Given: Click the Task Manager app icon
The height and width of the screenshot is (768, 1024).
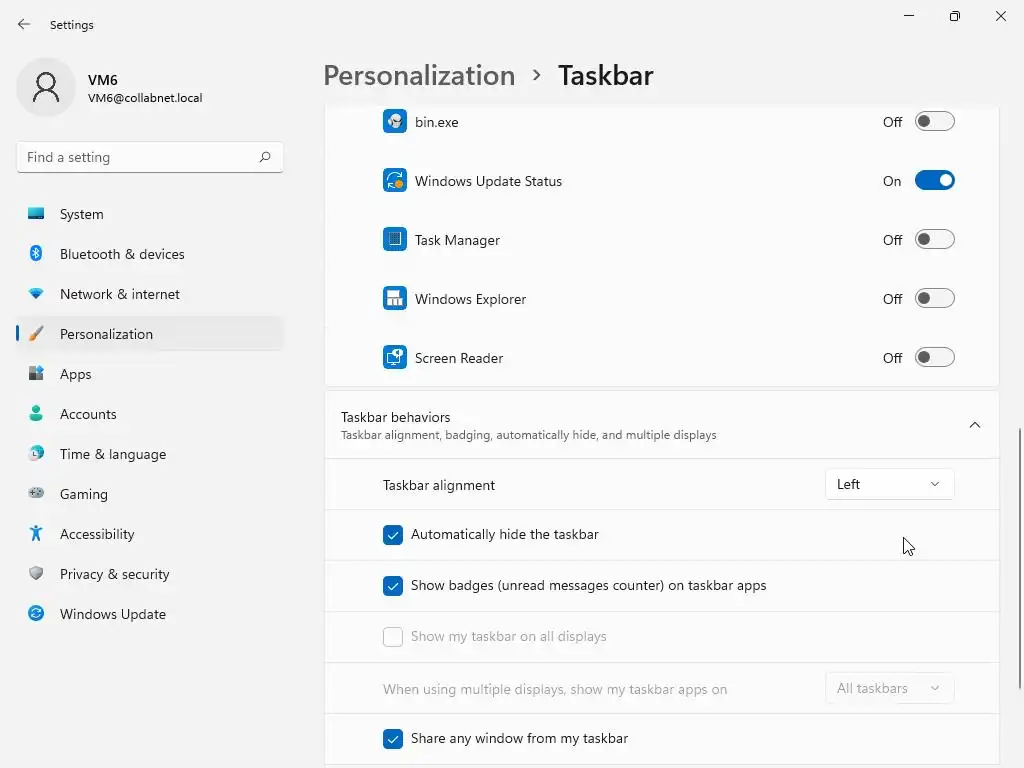Looking at the screenshot, I should pyautogui.click(x=394, y=239).
